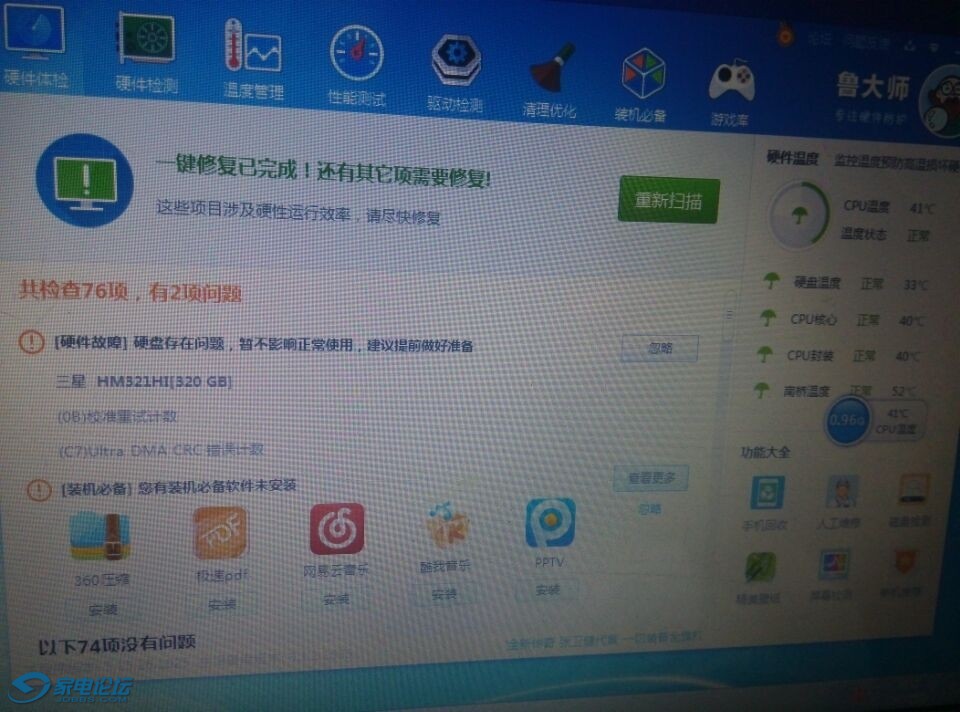The width and height of the screenshot is (960, 712).
Task: Open 性能测试 performance test gauge icon
Action: pyautogui.click(x=356, y=63)
